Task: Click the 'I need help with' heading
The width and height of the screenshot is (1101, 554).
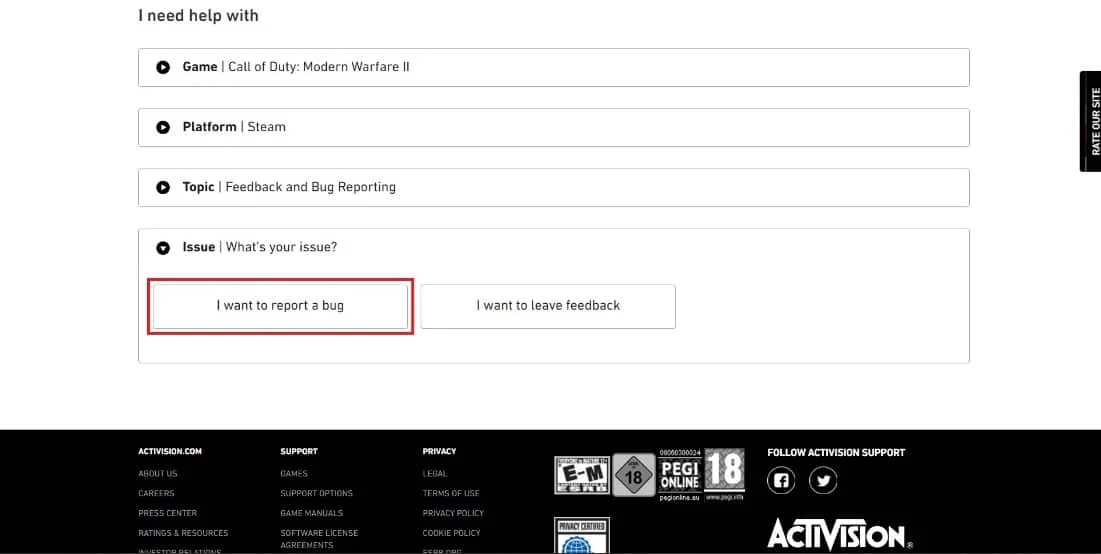Action: coord(199,15)
